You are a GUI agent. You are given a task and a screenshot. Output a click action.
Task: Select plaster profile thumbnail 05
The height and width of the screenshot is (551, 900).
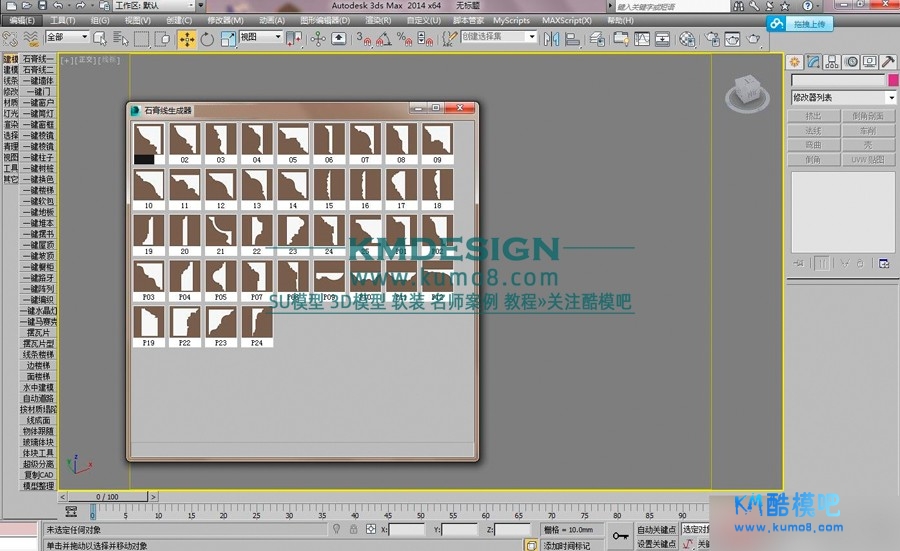[293, 144]
